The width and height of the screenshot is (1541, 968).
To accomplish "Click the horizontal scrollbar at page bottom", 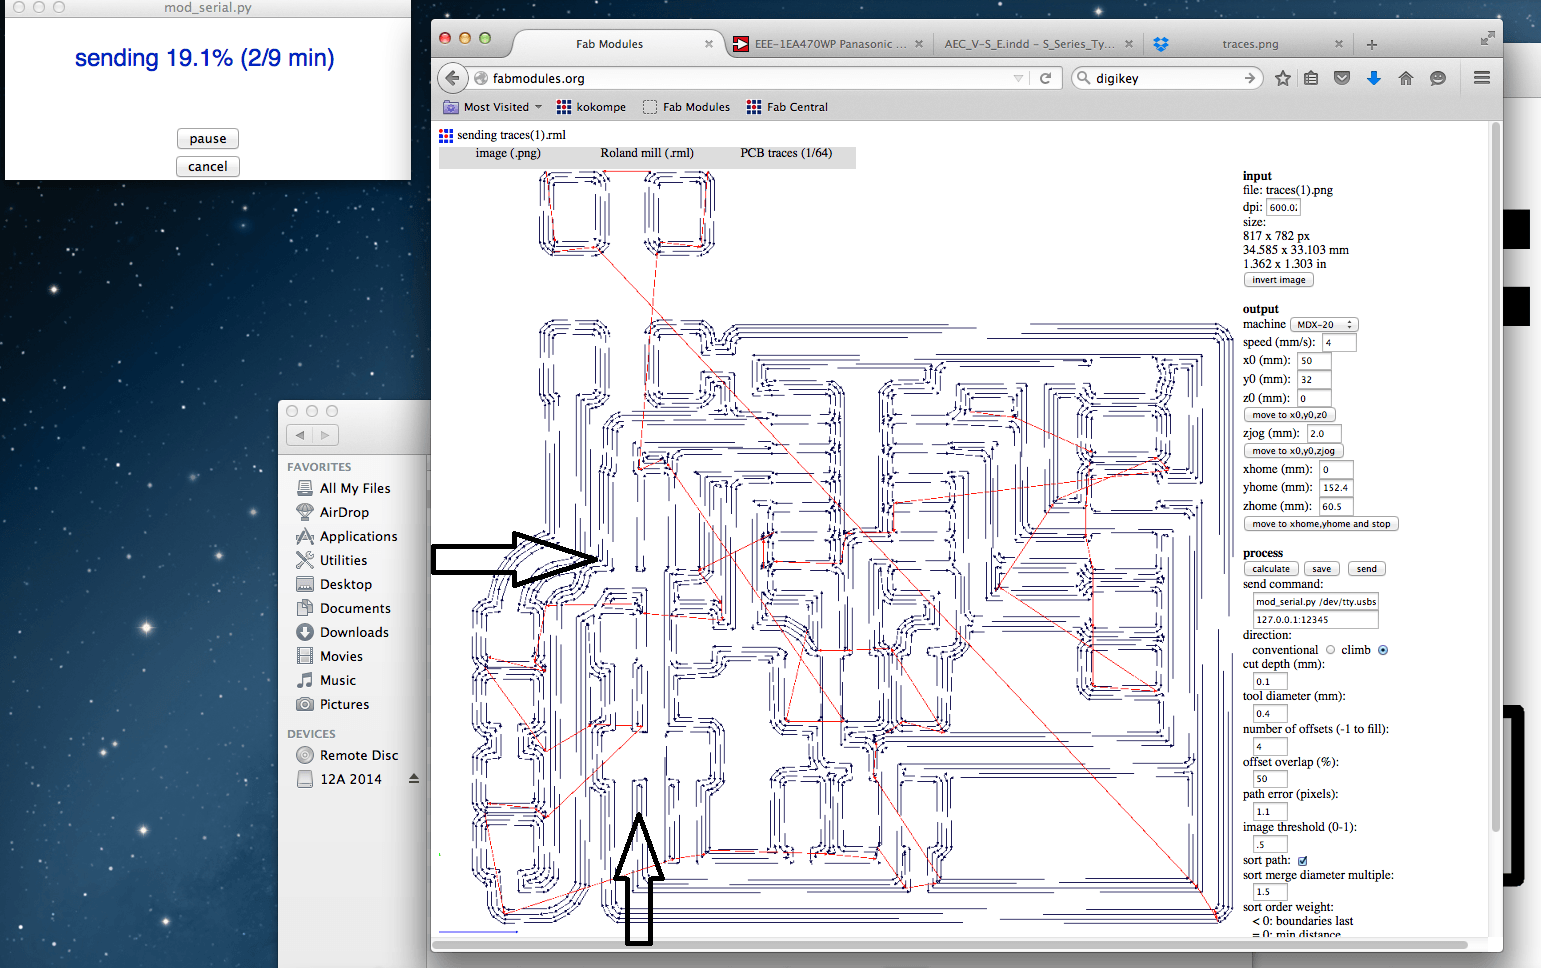I will click(950, 944).
